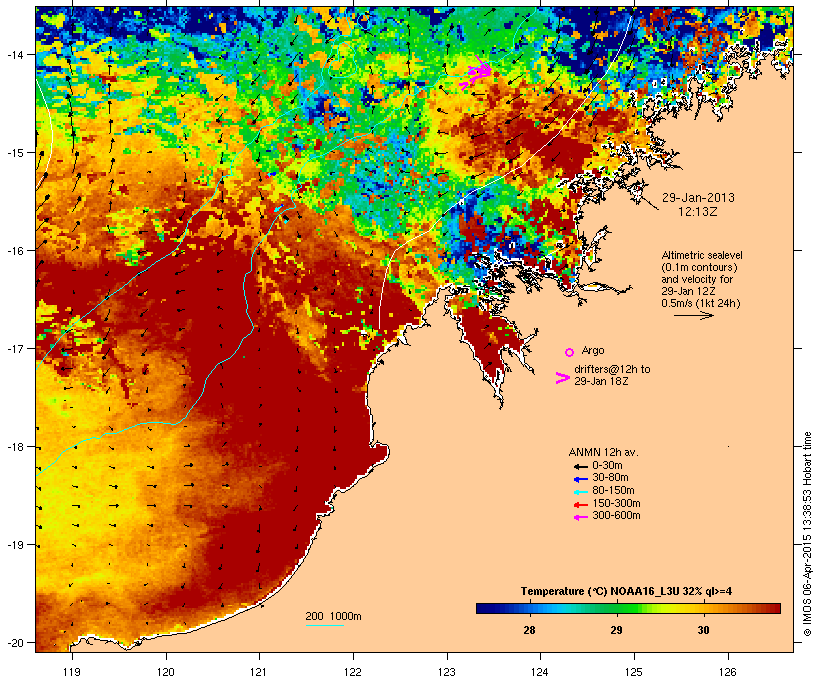Click the colorbar value 30
Screen dimensions: 820x680
click(x=703, y=630)
